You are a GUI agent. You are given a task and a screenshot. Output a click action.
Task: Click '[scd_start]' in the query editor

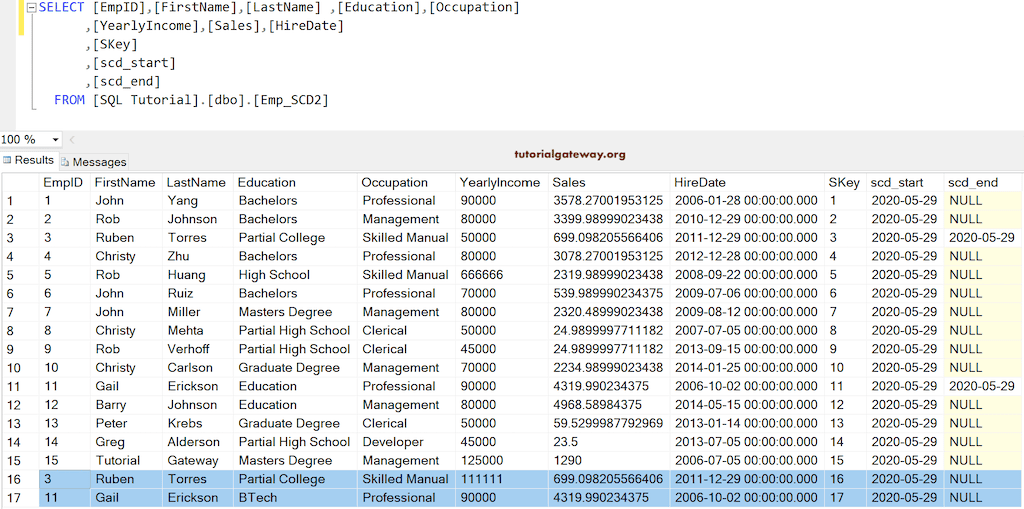pos(134,63)
